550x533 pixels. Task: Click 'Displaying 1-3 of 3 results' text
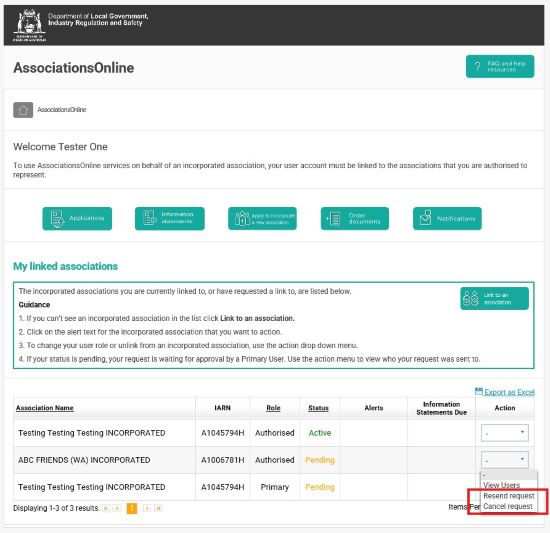[56, 508]
